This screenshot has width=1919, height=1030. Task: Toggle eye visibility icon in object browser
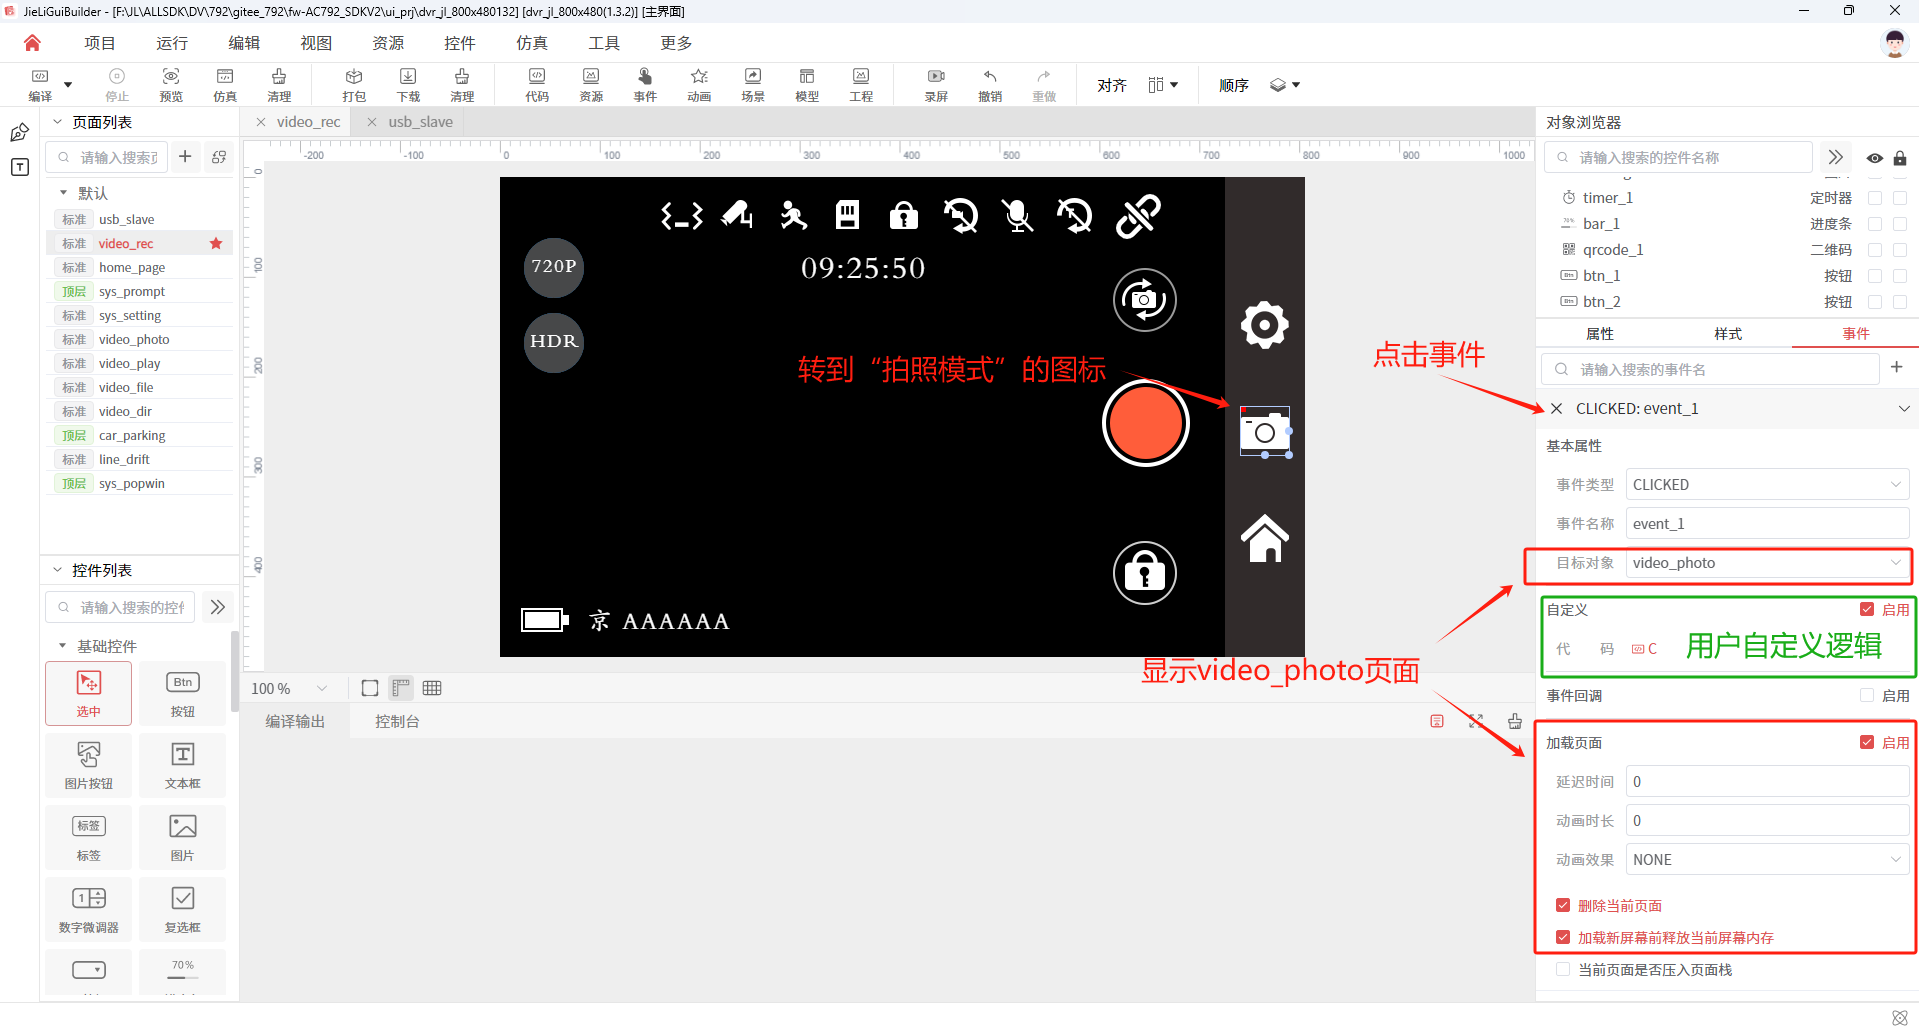coord(1874,158)
